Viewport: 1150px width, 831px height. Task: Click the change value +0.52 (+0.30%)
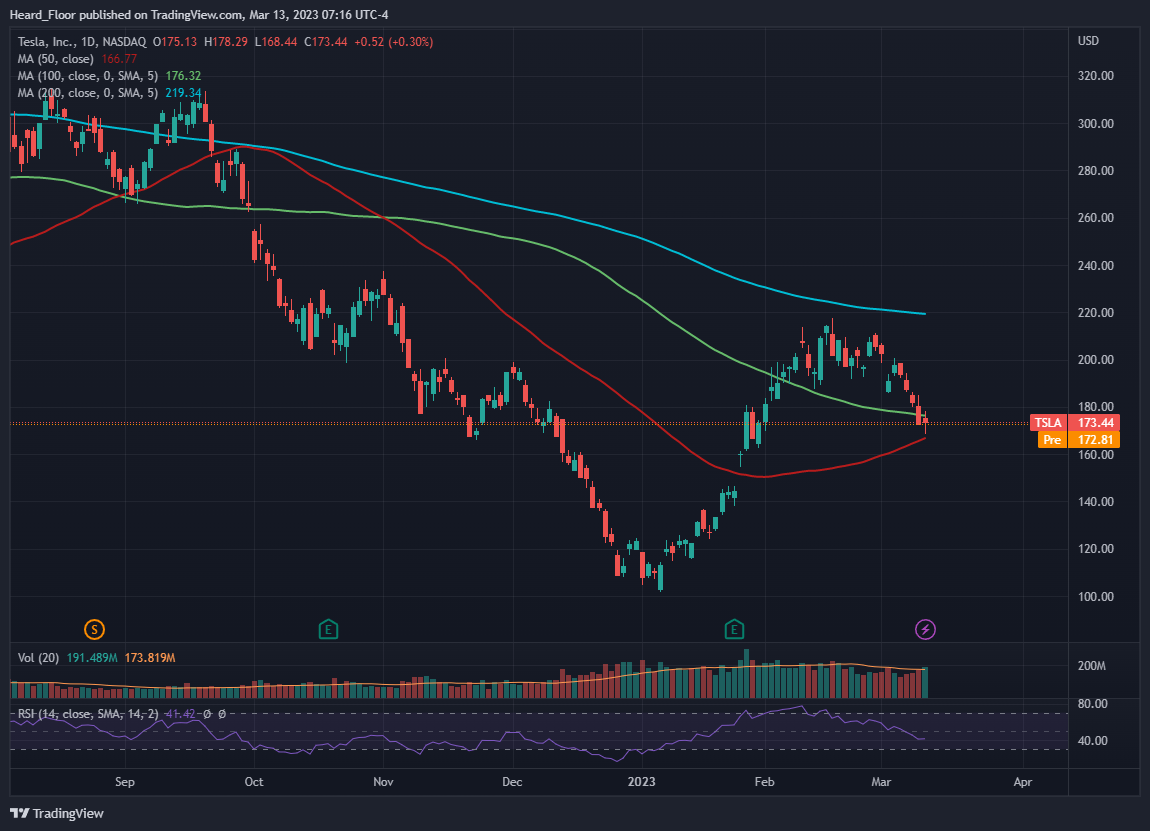tap(394, 42)
